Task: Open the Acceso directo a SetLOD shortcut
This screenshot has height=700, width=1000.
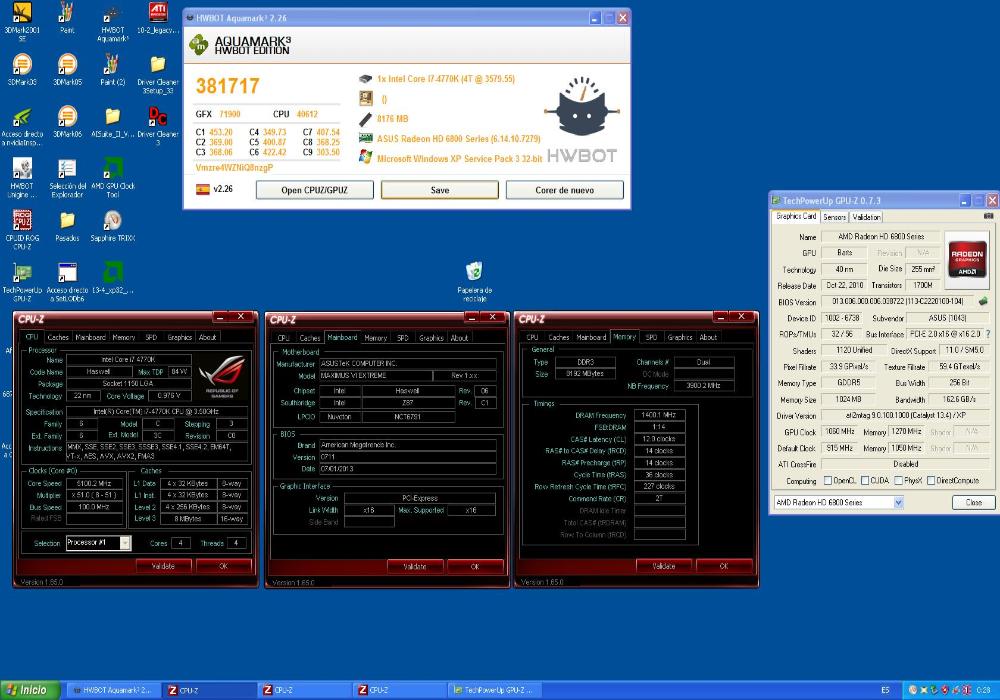Action: (67, 282)
